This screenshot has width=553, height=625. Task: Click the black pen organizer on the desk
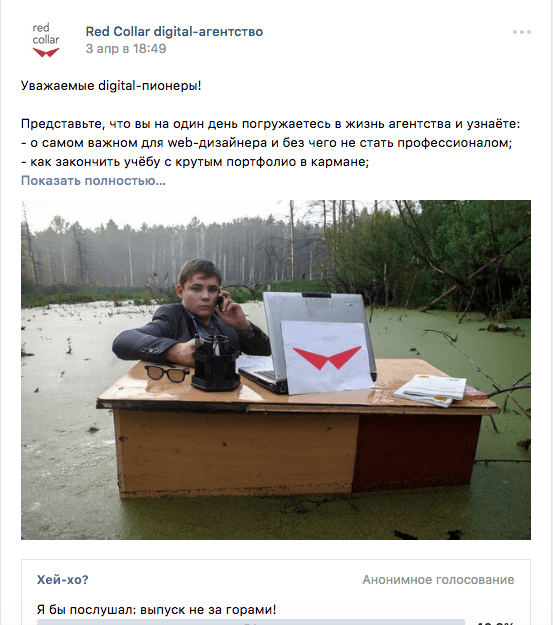click(x=216, y=363)
